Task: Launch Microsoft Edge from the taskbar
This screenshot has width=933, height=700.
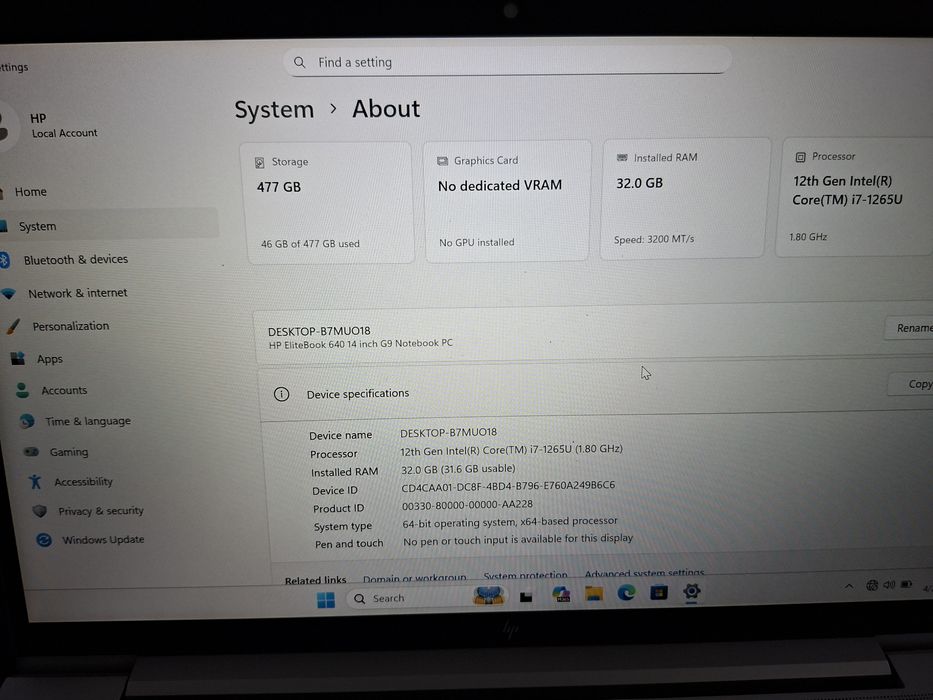Action: click(626, 592)
